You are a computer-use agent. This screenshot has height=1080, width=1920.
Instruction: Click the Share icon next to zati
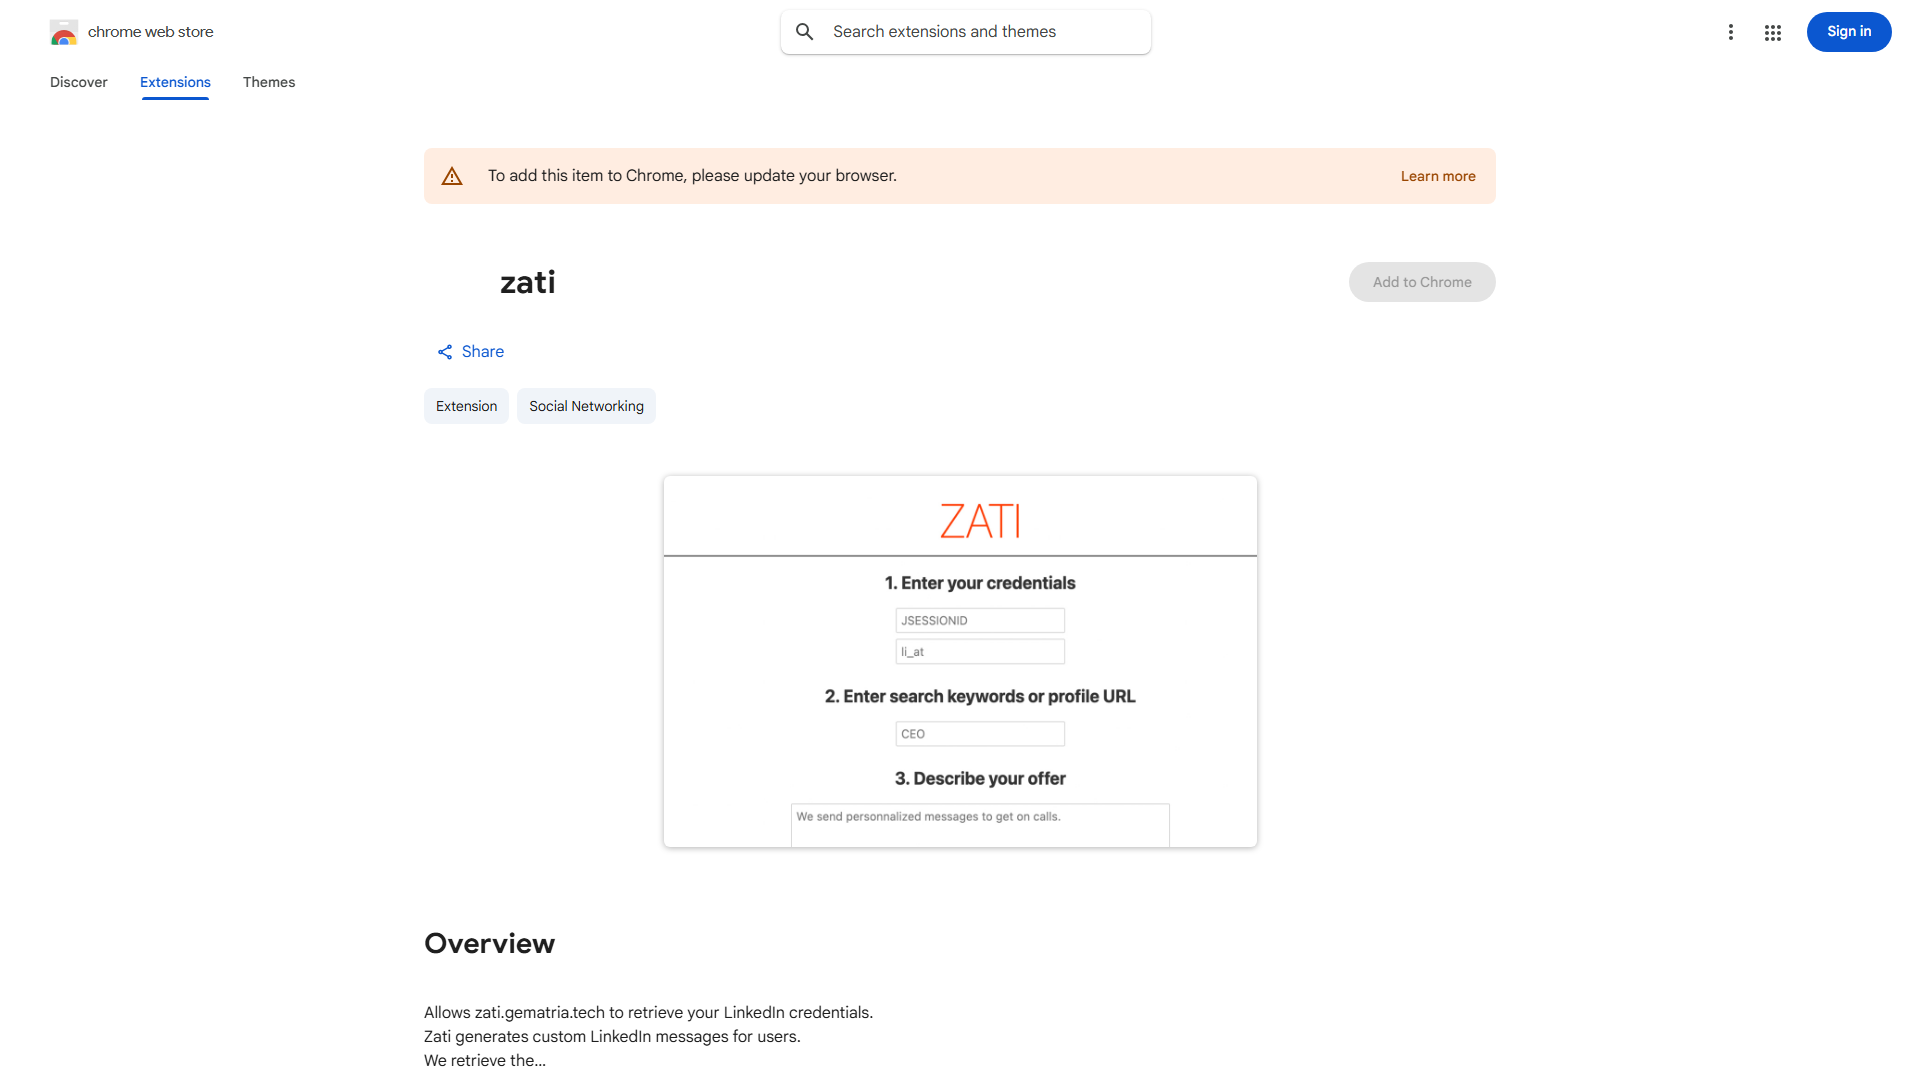point(445,351)
